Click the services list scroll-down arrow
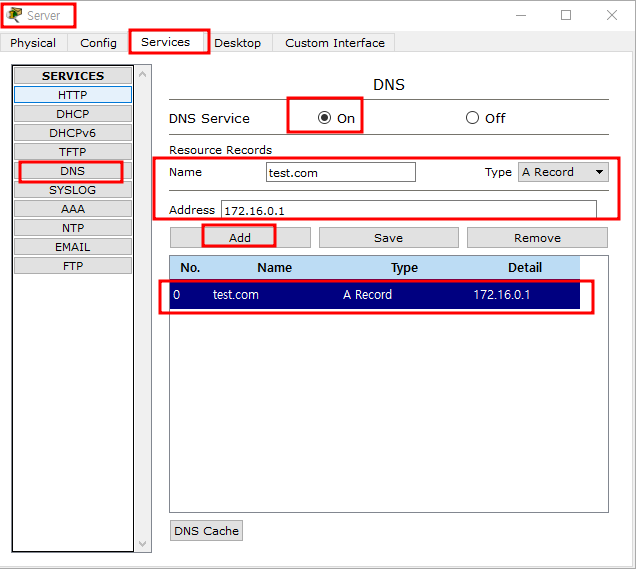 pos(142,544)
